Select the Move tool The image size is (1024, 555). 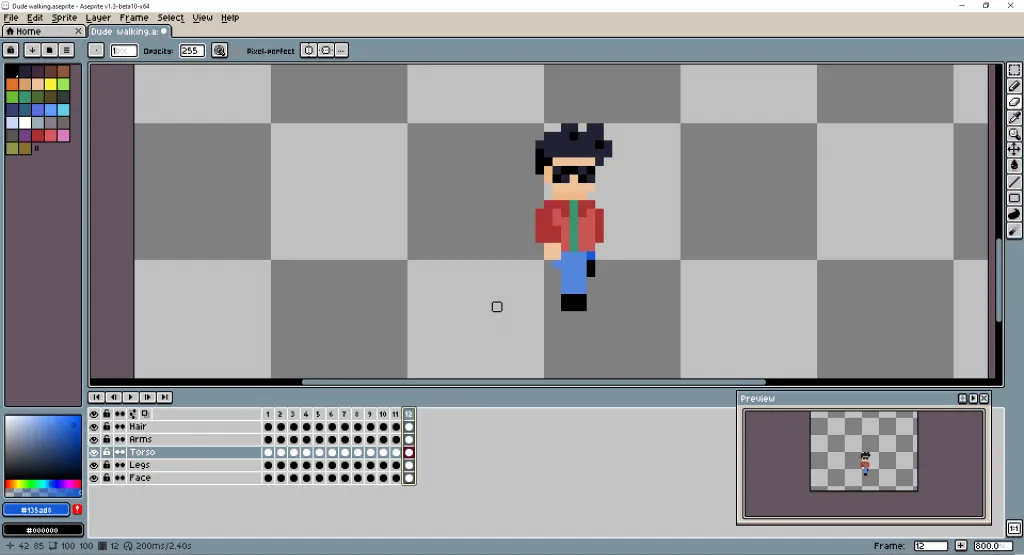tap(1014, 150)
